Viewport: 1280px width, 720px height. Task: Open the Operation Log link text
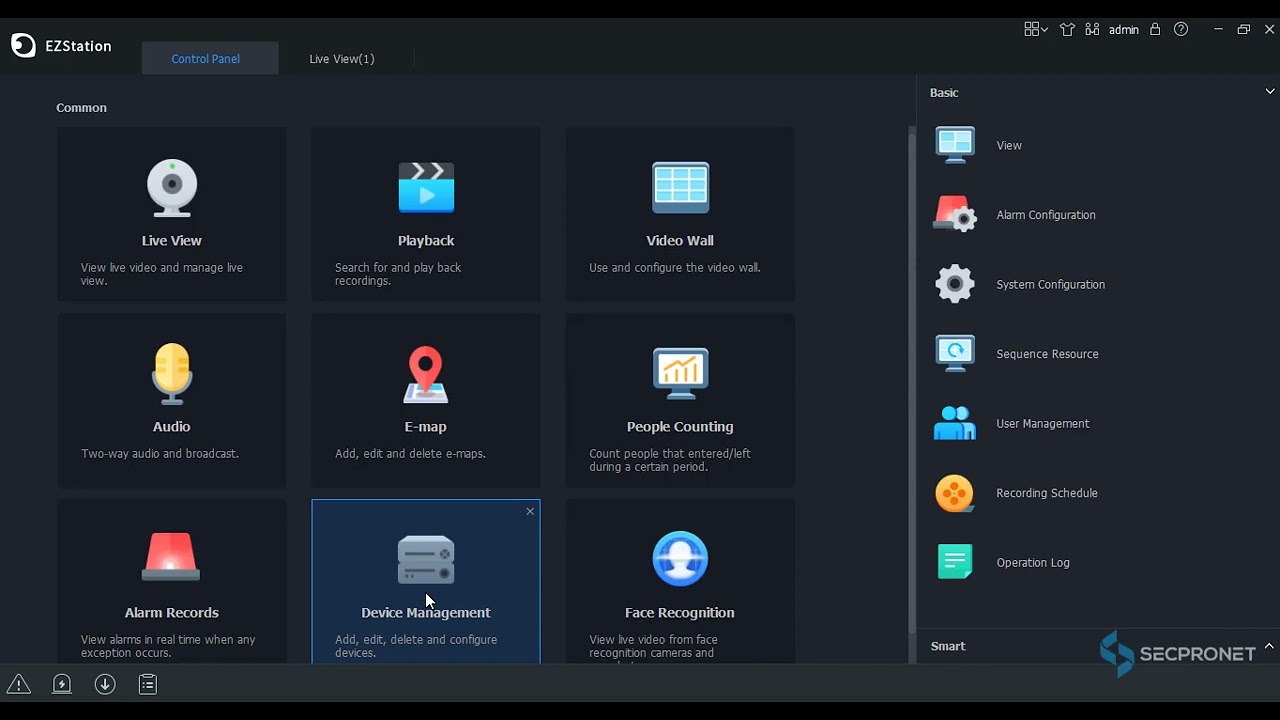1033,563
